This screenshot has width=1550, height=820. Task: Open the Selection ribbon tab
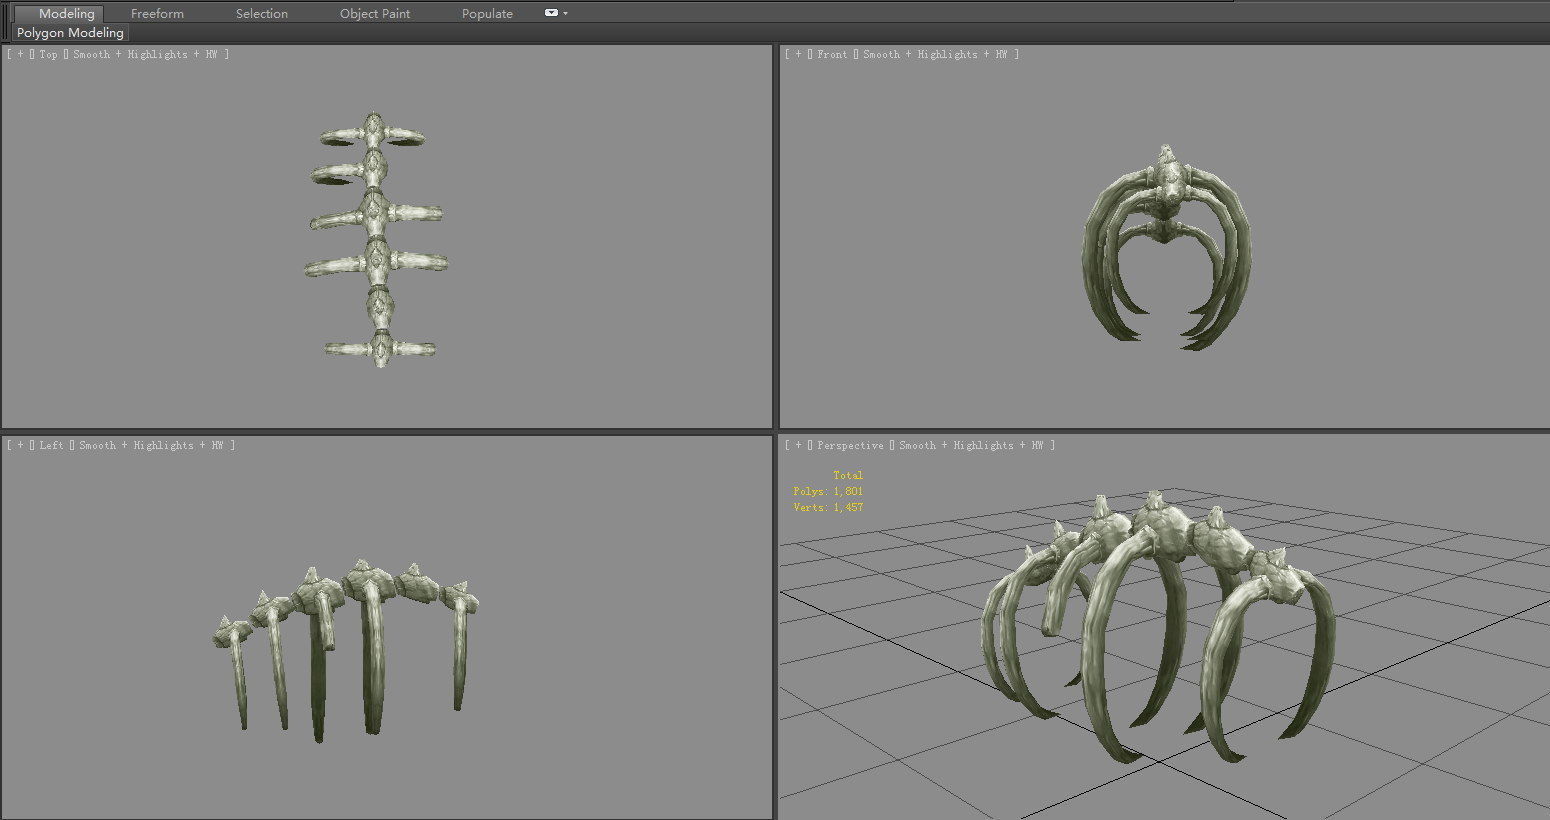pos(262,14)
